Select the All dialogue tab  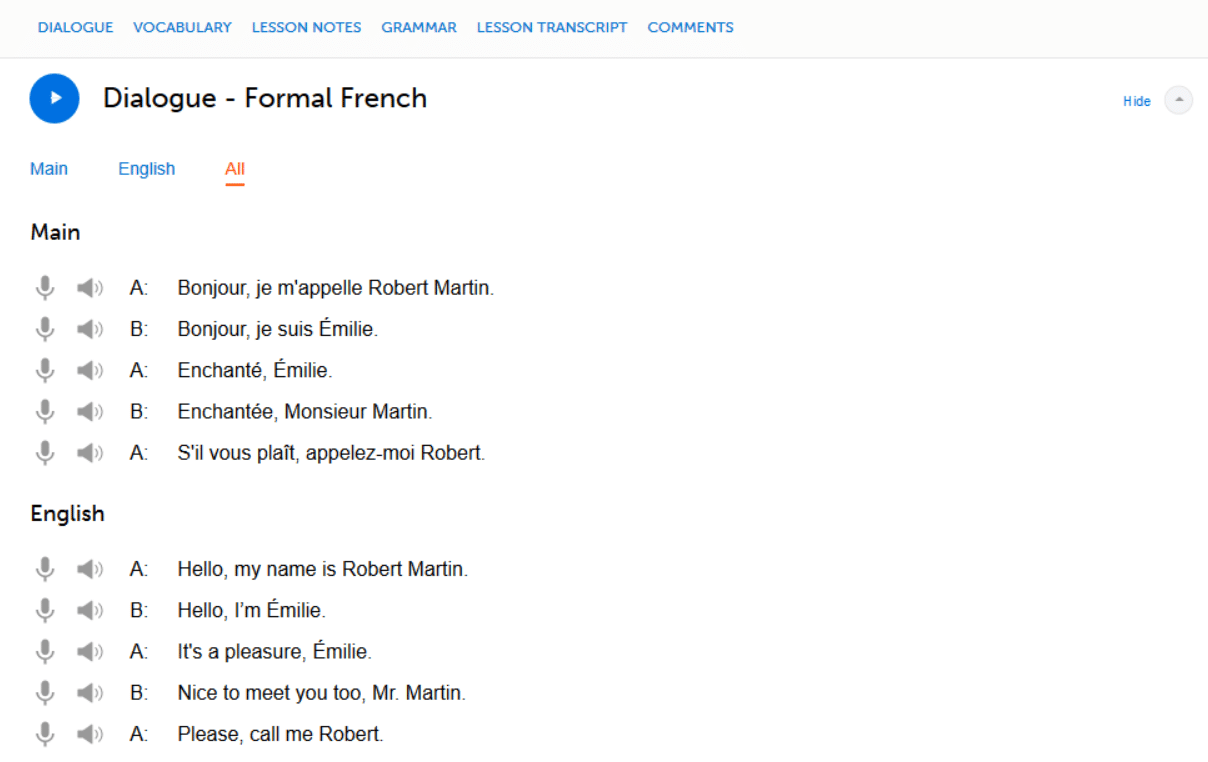pyautogui.click(x=235, y=169)
